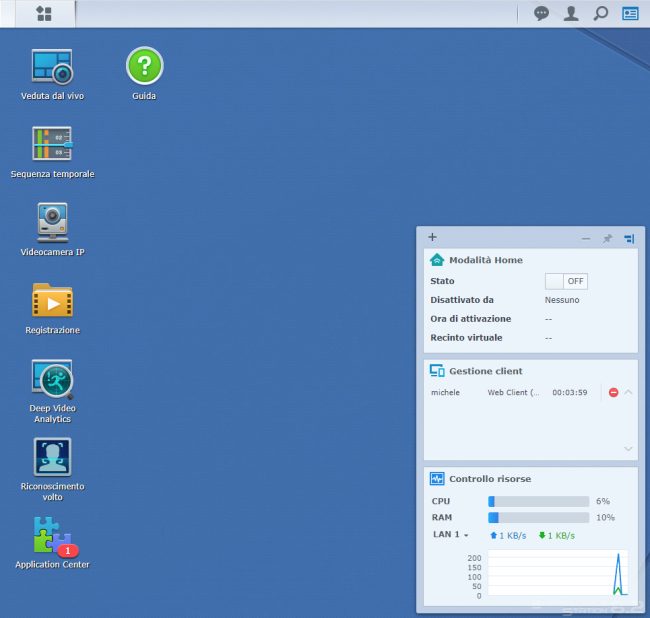Image resolution: width=650 pixels, height=618 pixels.
Task: Click the Controllo risorse widget title
Action: 490,479
